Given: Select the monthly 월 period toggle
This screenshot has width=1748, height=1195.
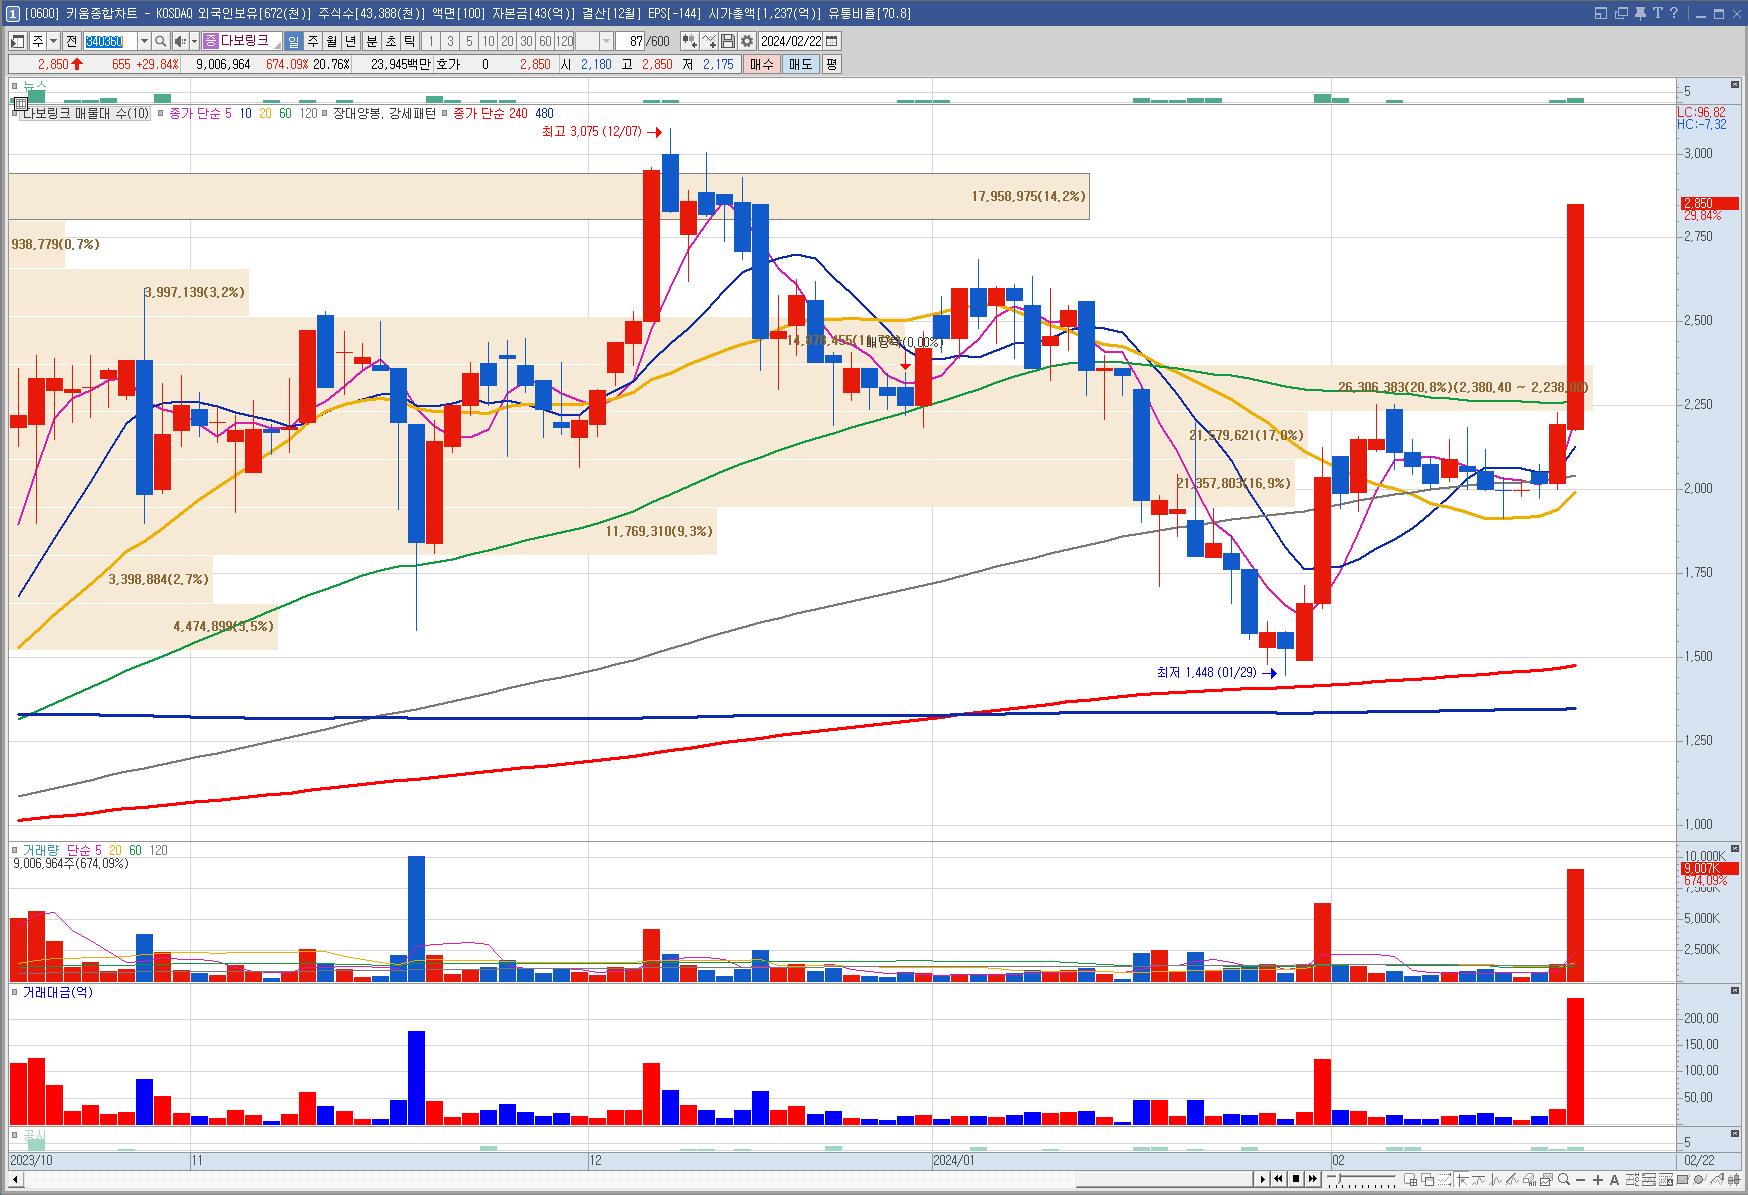Looking at the screenshot, I should (331, 41).
